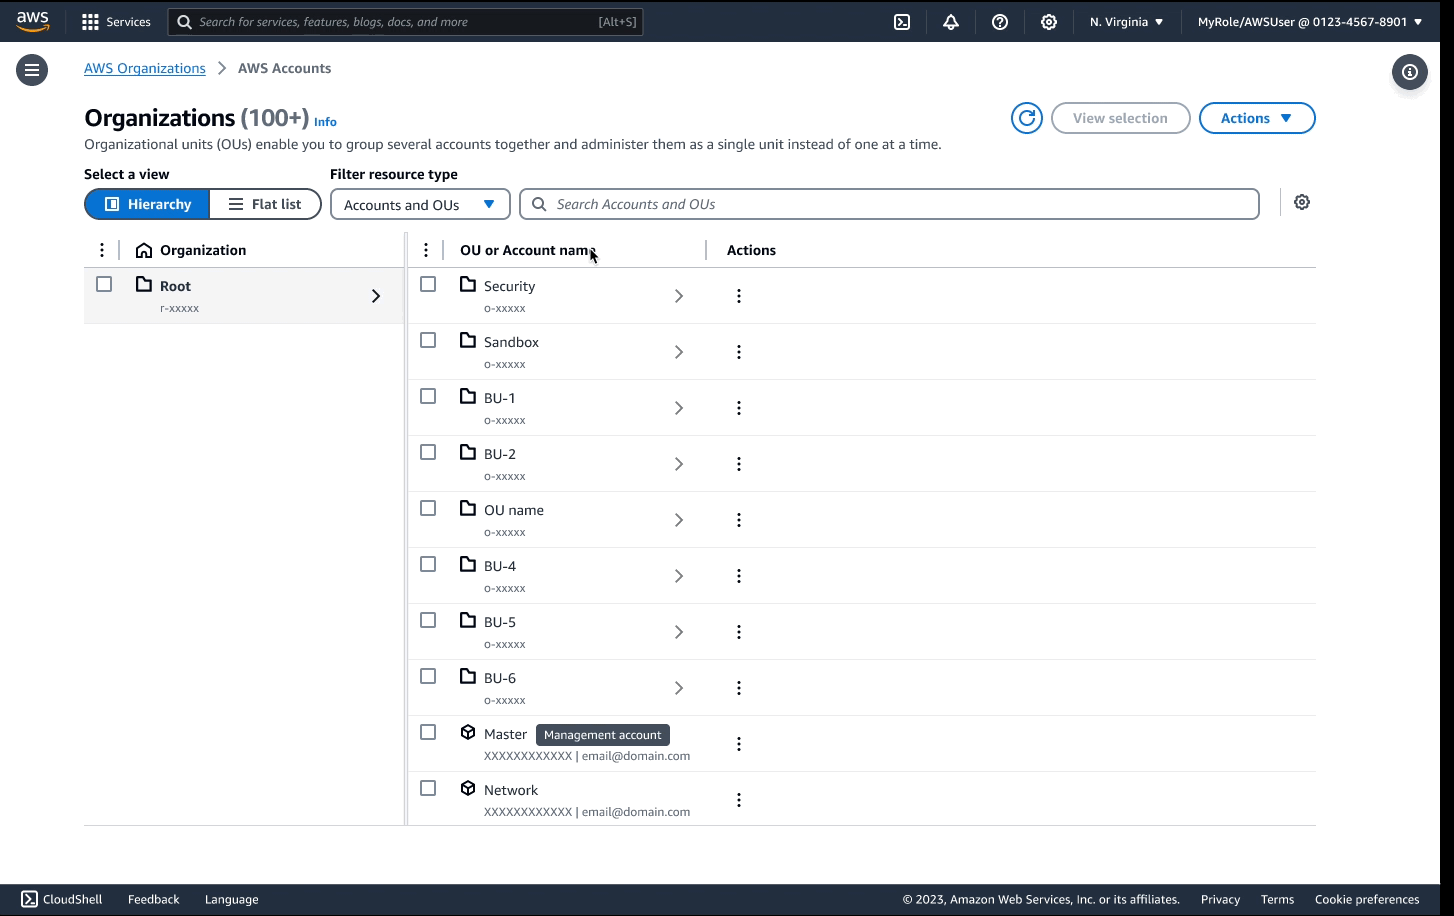
Task: Expand the BU-1 chevron
Action: 679,408
